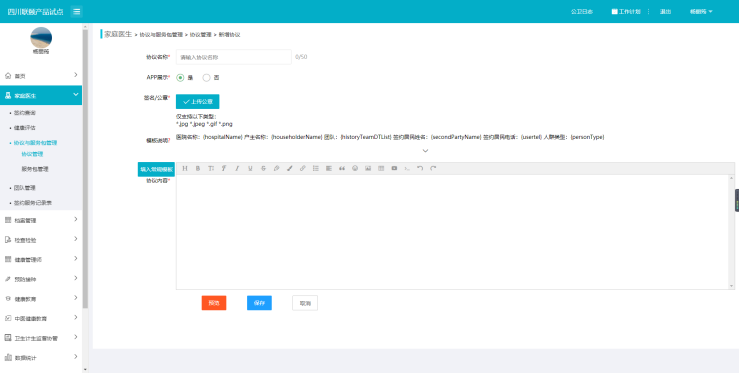Open the emoji picker icon
The image size is (740, 374).
(355, 169)
